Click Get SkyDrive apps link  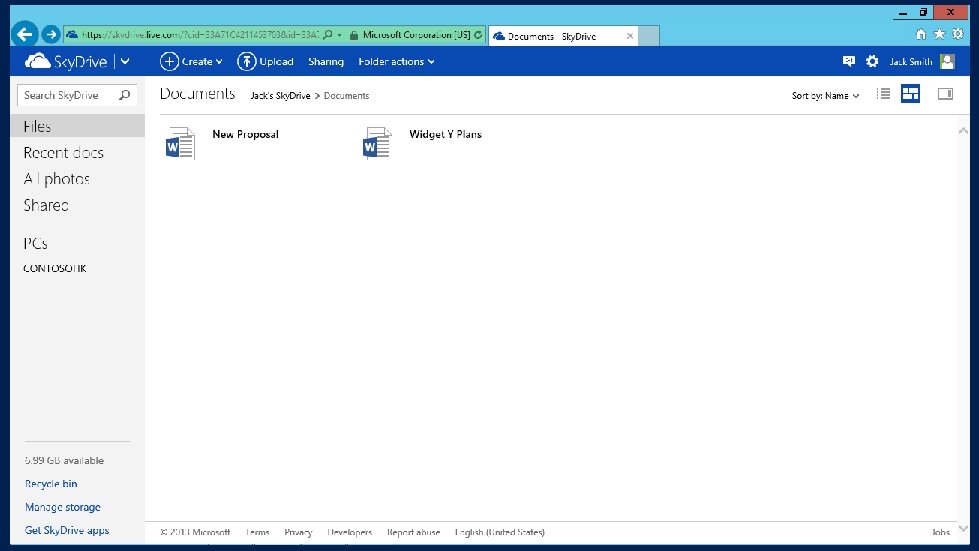coord(67,530)
